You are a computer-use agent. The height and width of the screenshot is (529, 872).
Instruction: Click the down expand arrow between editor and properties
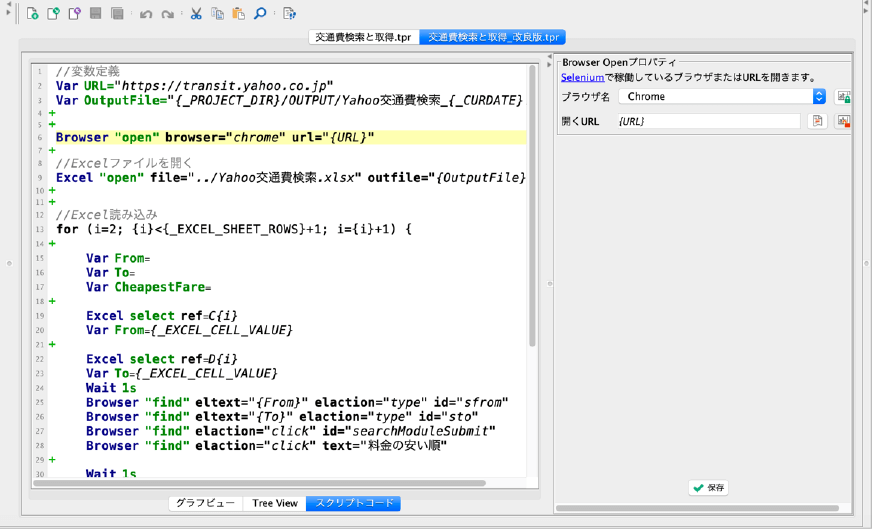pyautogui.click(x=549, y=65)
